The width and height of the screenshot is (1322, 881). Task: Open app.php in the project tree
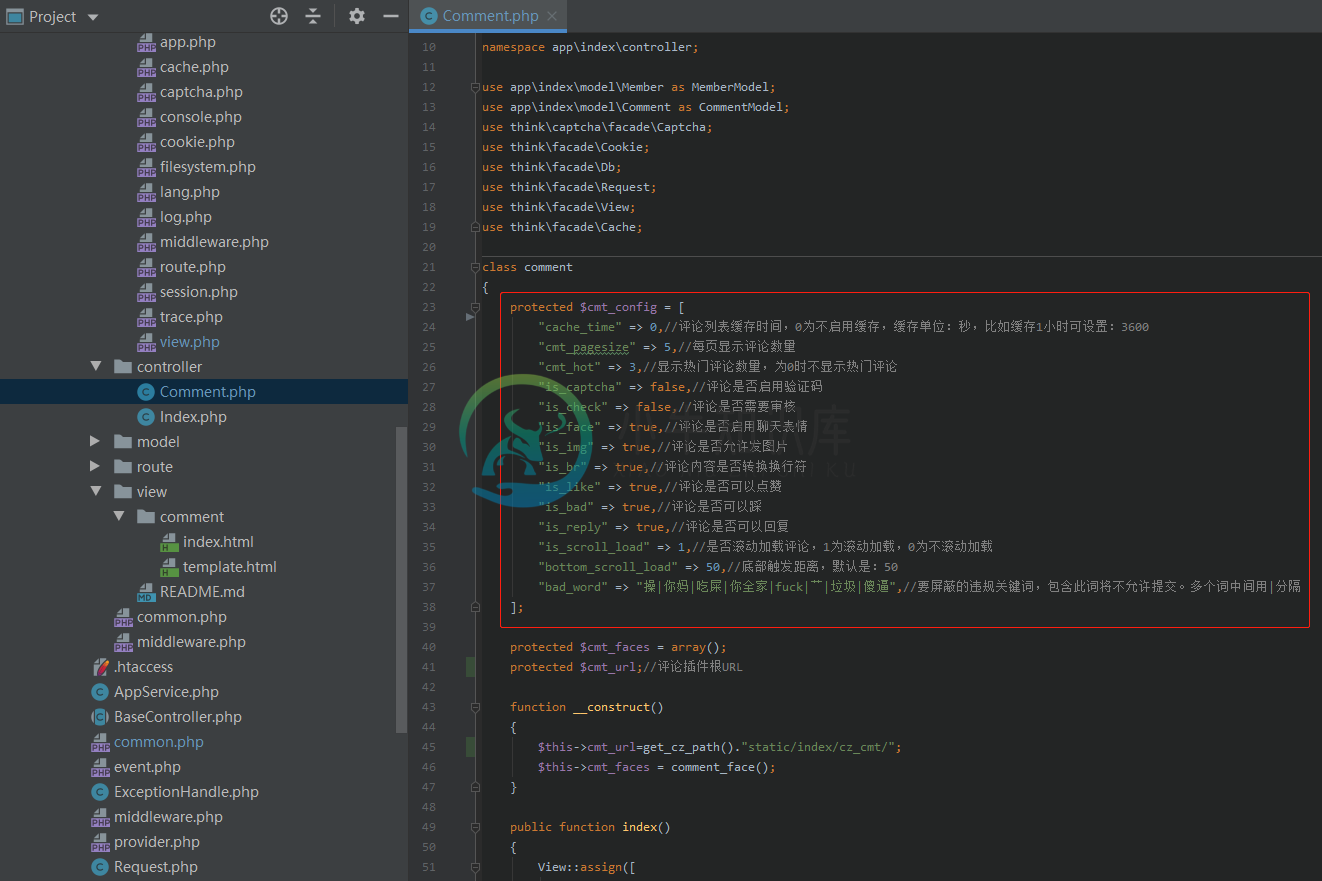187,42
